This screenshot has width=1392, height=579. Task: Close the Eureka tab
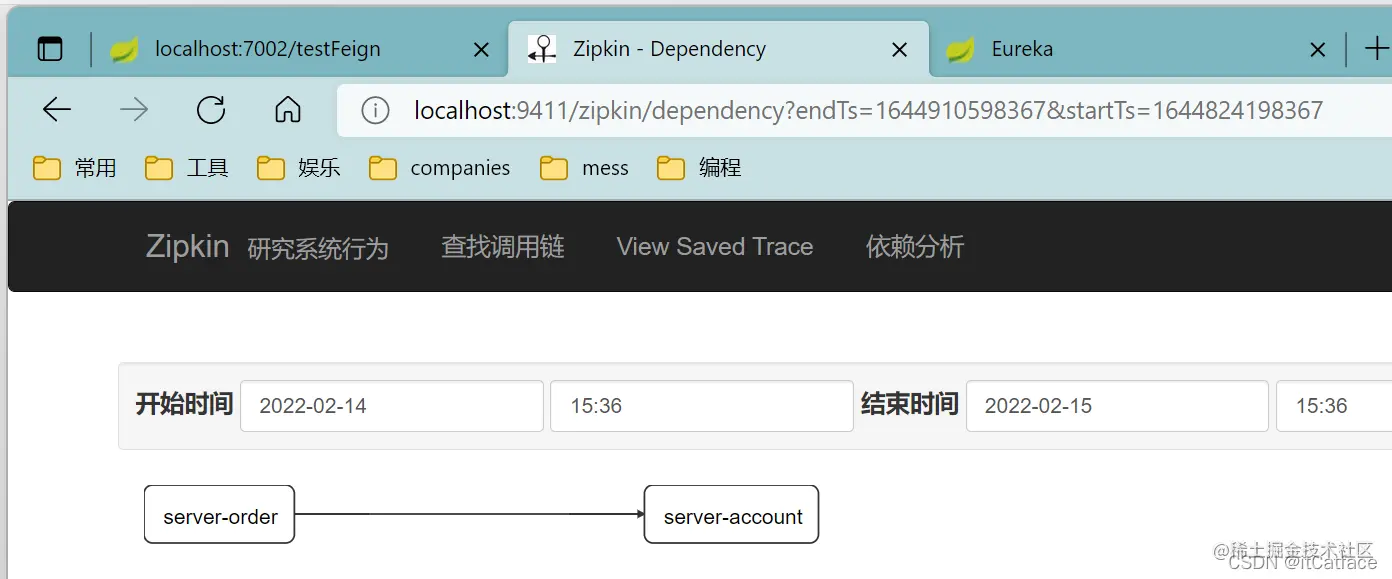coord(1318,49)
